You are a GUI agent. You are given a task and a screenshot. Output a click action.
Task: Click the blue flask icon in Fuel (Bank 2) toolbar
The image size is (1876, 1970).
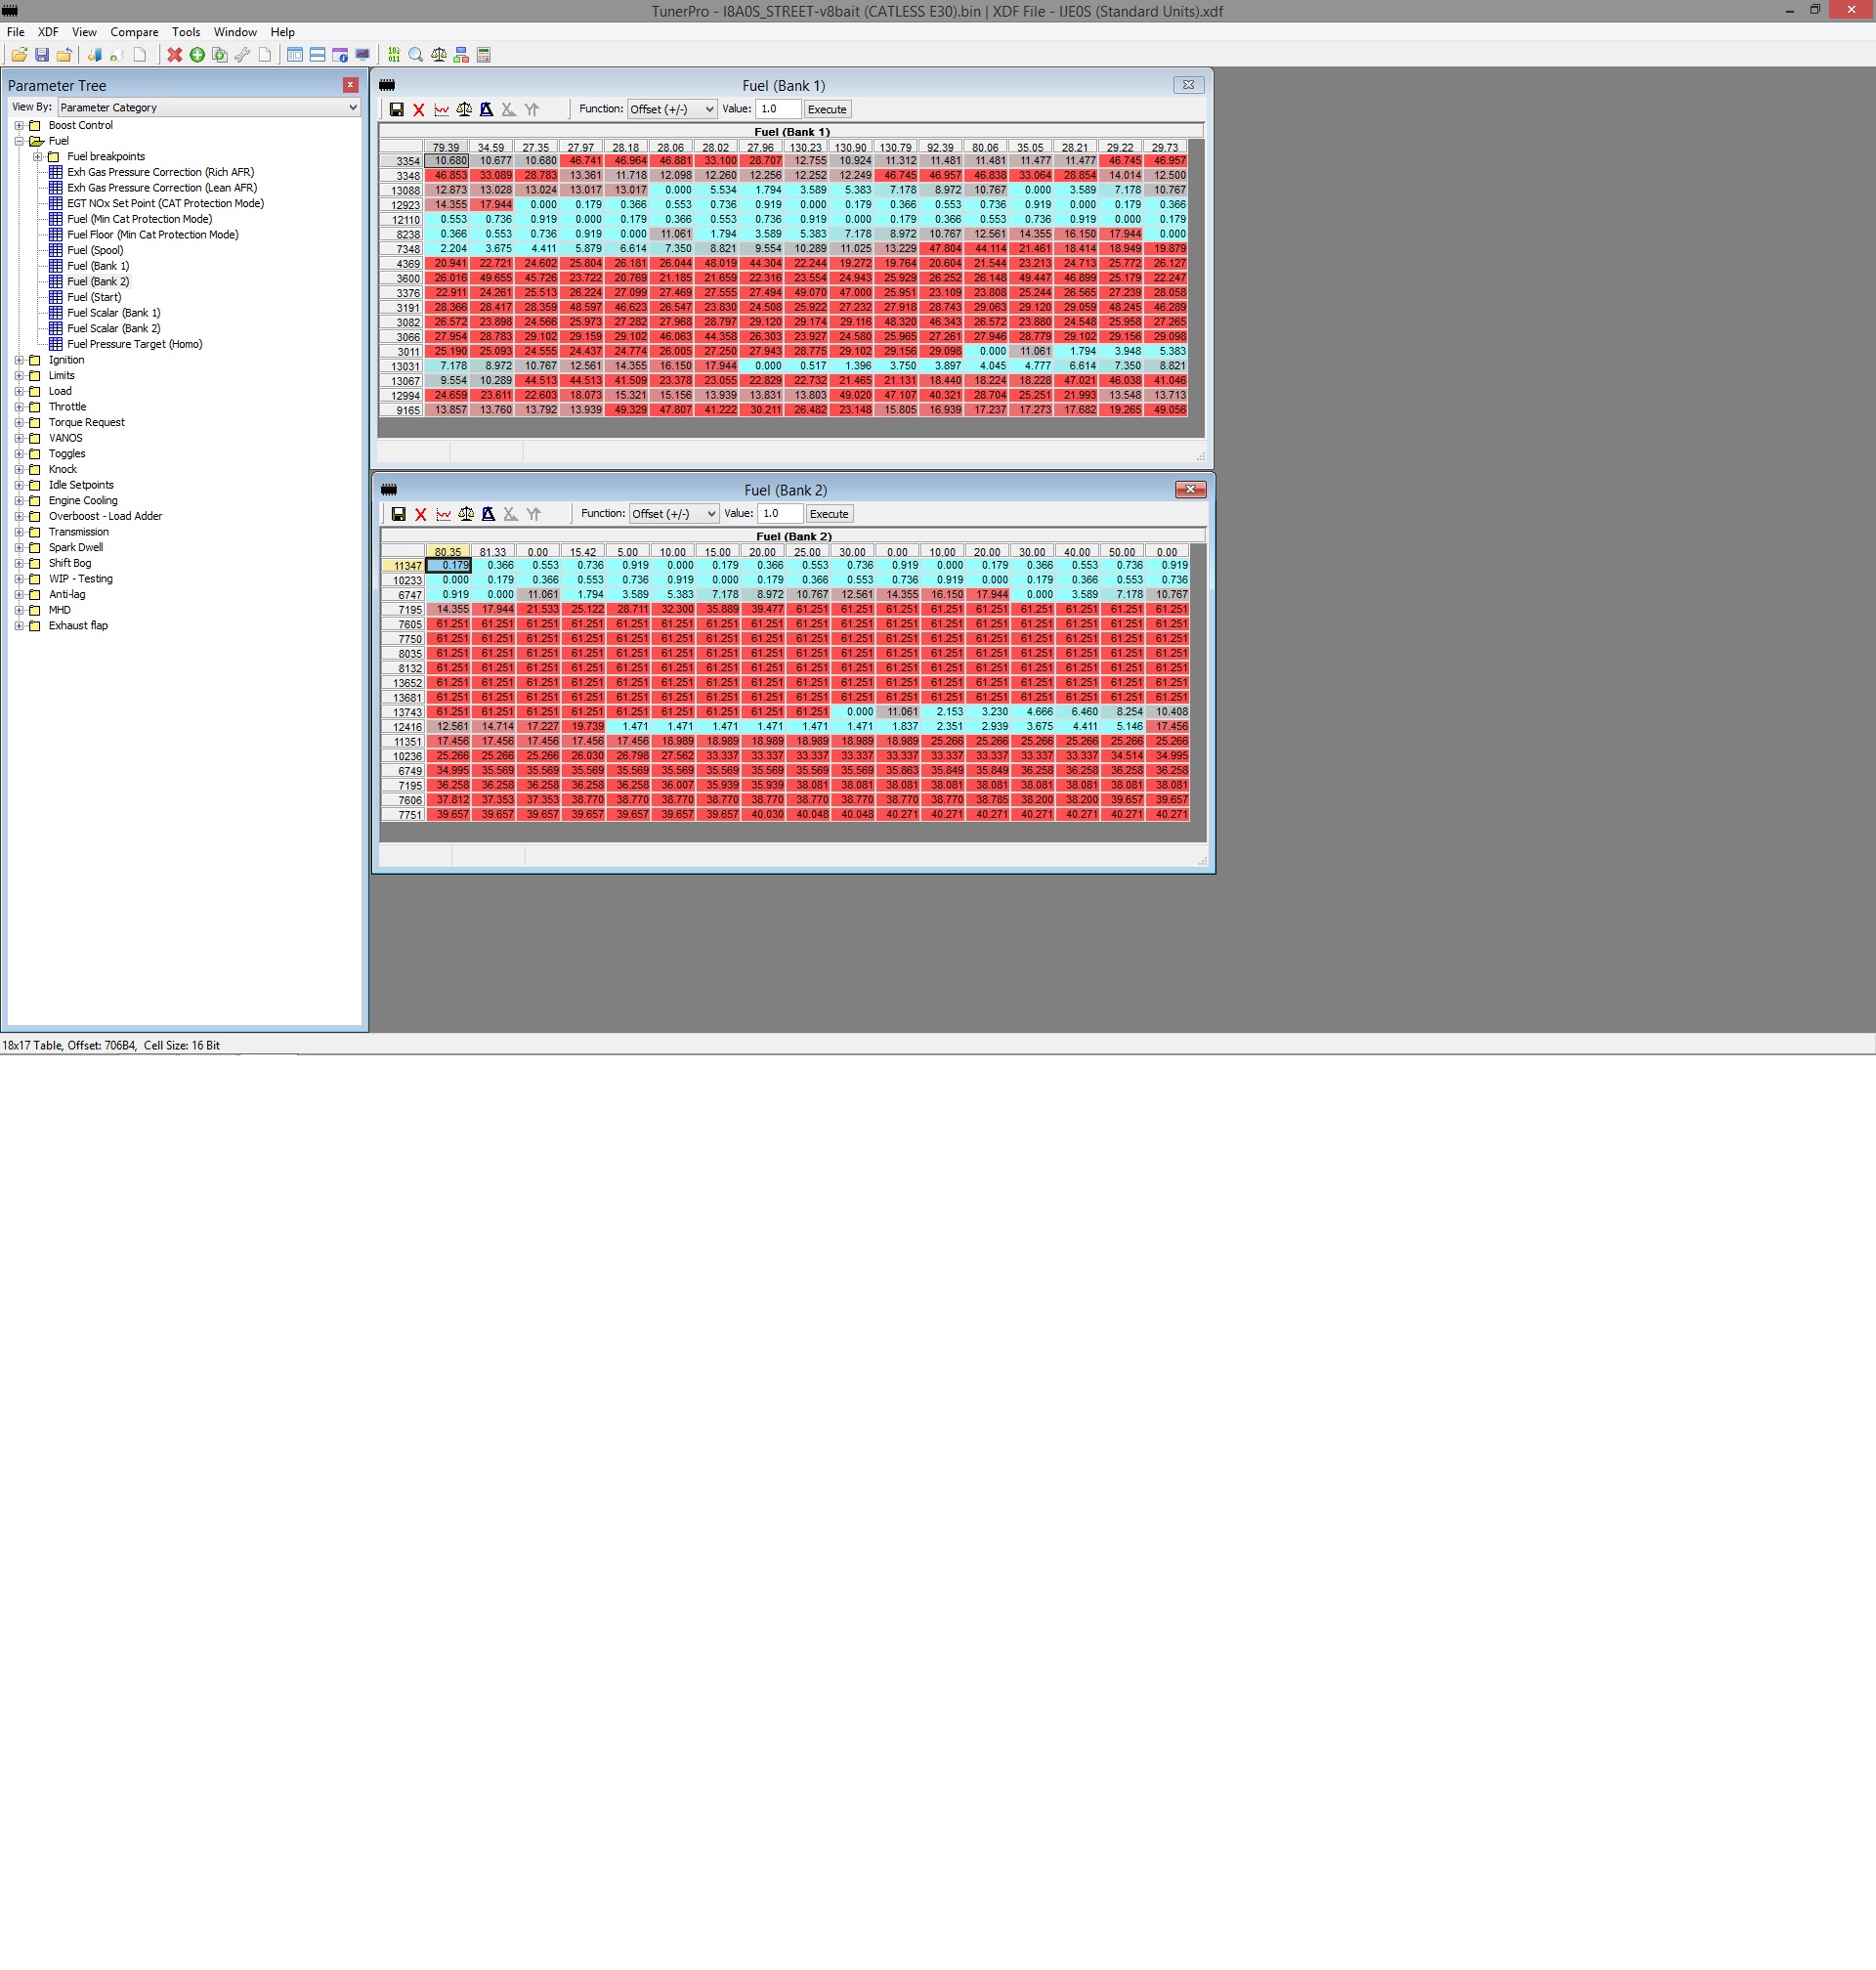click(488, 514)
